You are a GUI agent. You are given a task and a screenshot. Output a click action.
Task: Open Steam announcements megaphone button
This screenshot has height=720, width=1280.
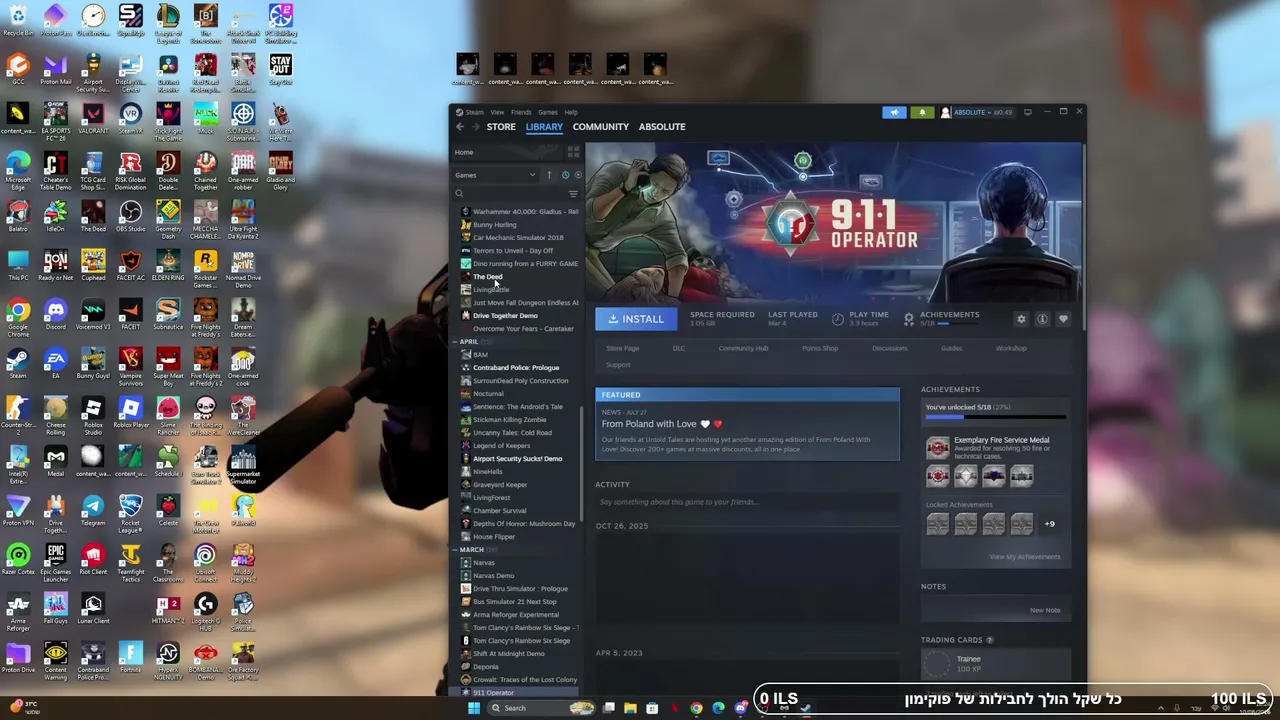(x=894, y=112)
